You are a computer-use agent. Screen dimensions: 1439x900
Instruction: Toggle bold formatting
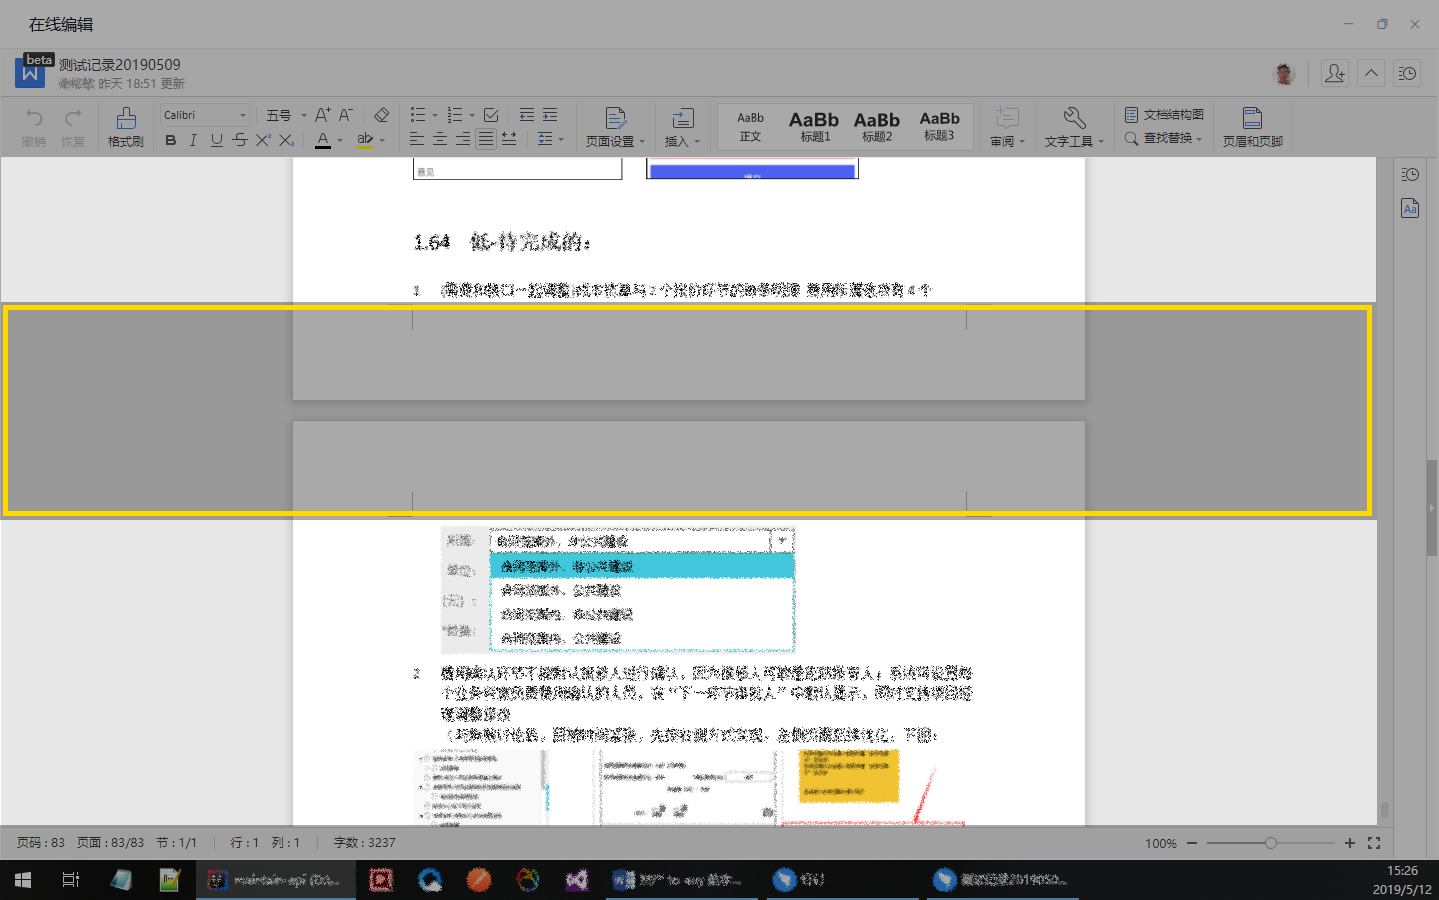171,140
